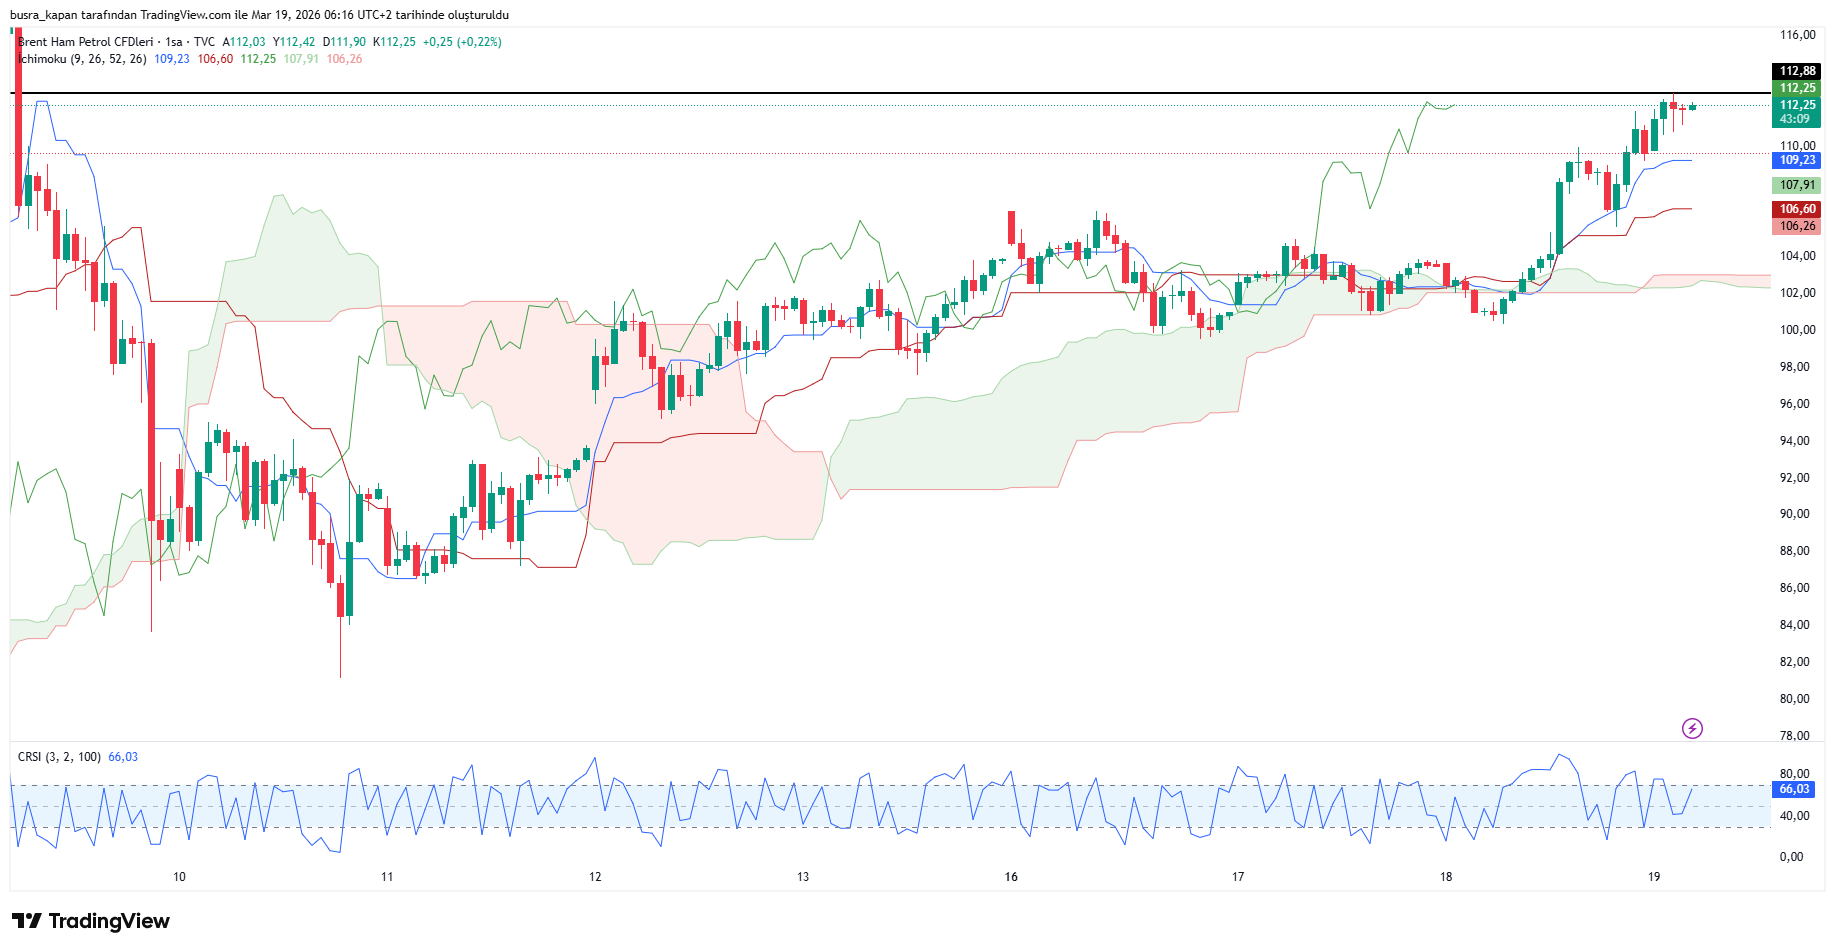The height and width of the screenshot is (951, 1835).
Task: Select the CRSI (3, 2, 100) legend
Action: tap(59, 757)
